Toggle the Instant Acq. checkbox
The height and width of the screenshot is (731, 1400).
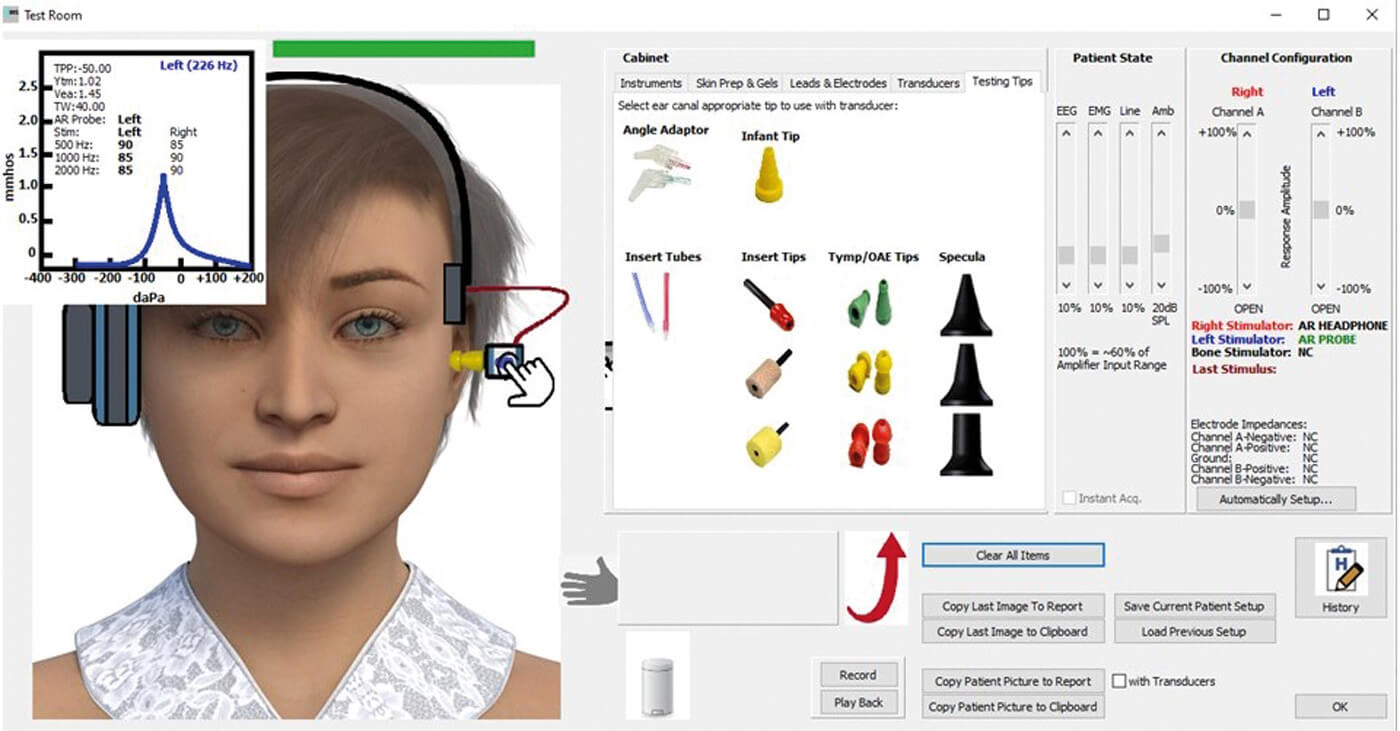coord(1071,498)
